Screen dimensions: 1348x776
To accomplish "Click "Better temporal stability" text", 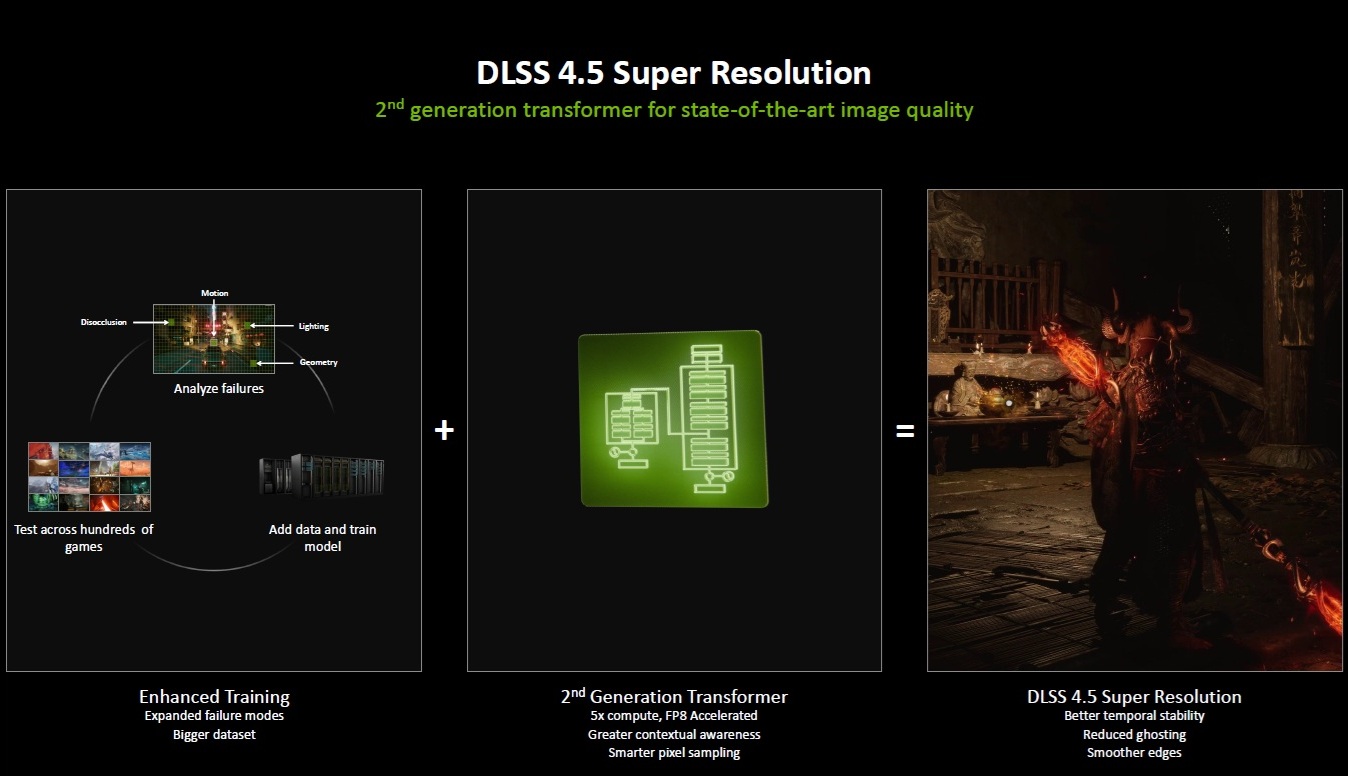I will point(1134,716).
